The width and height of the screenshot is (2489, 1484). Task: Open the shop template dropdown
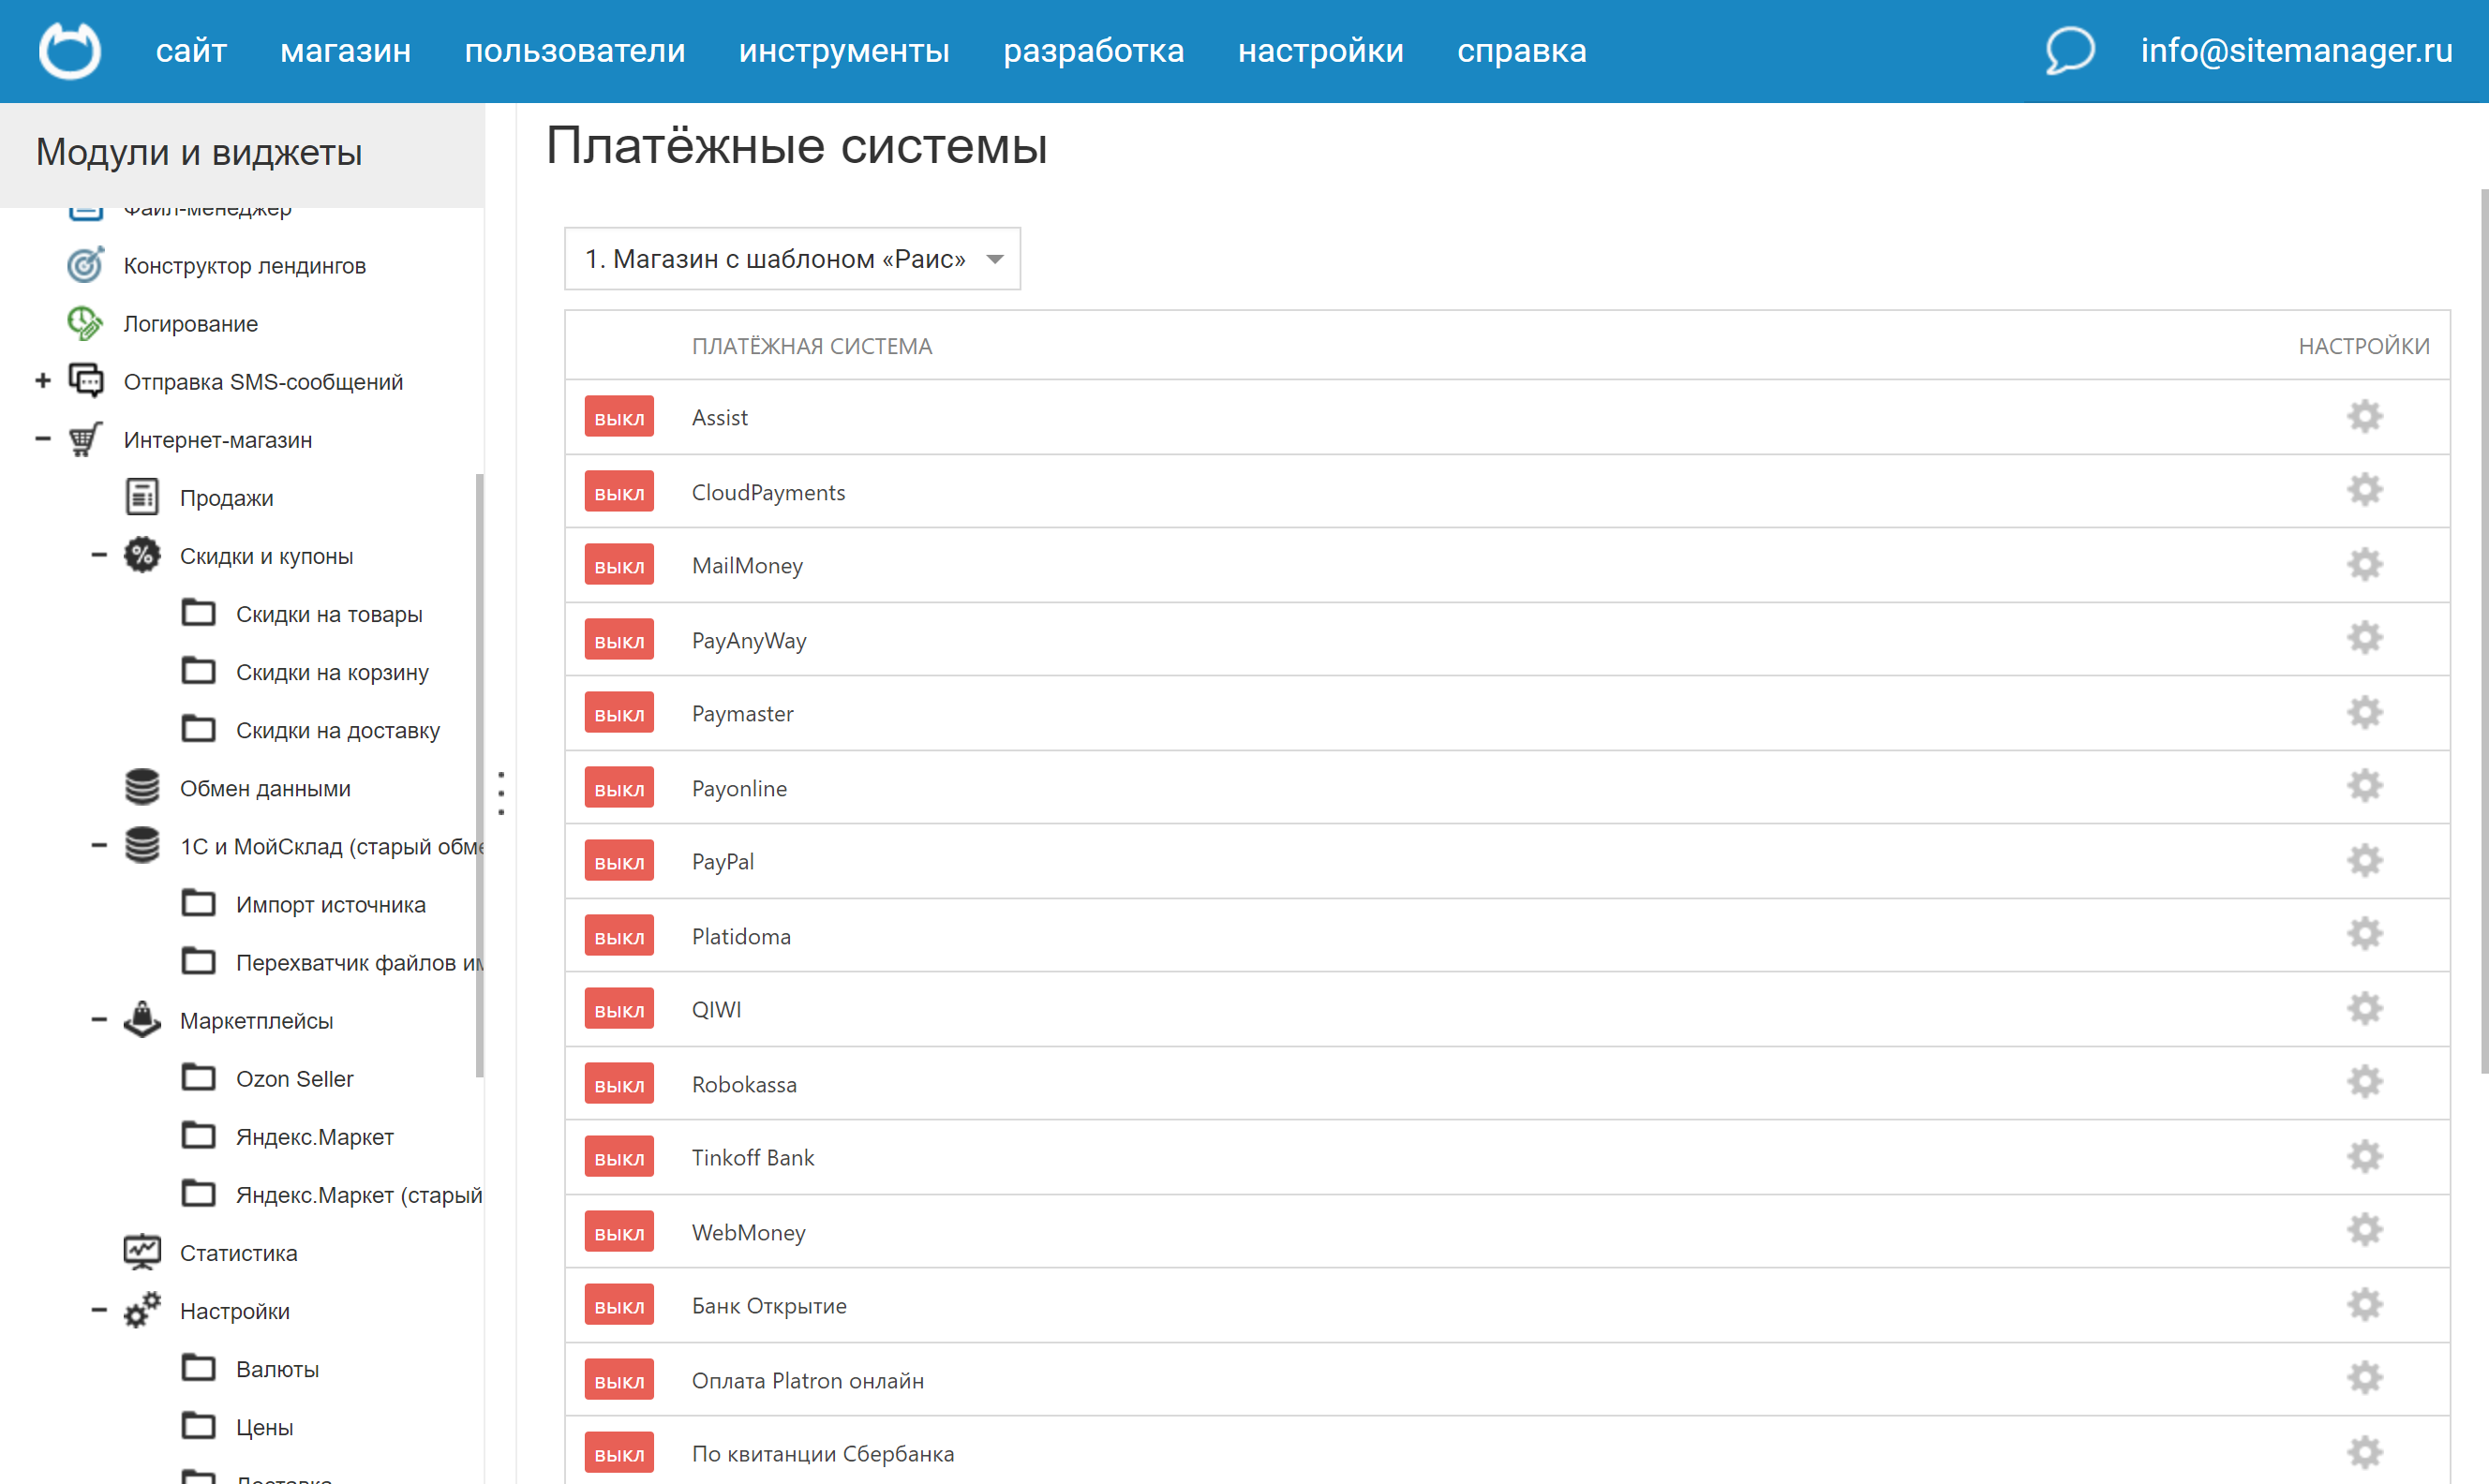(792, 258)
